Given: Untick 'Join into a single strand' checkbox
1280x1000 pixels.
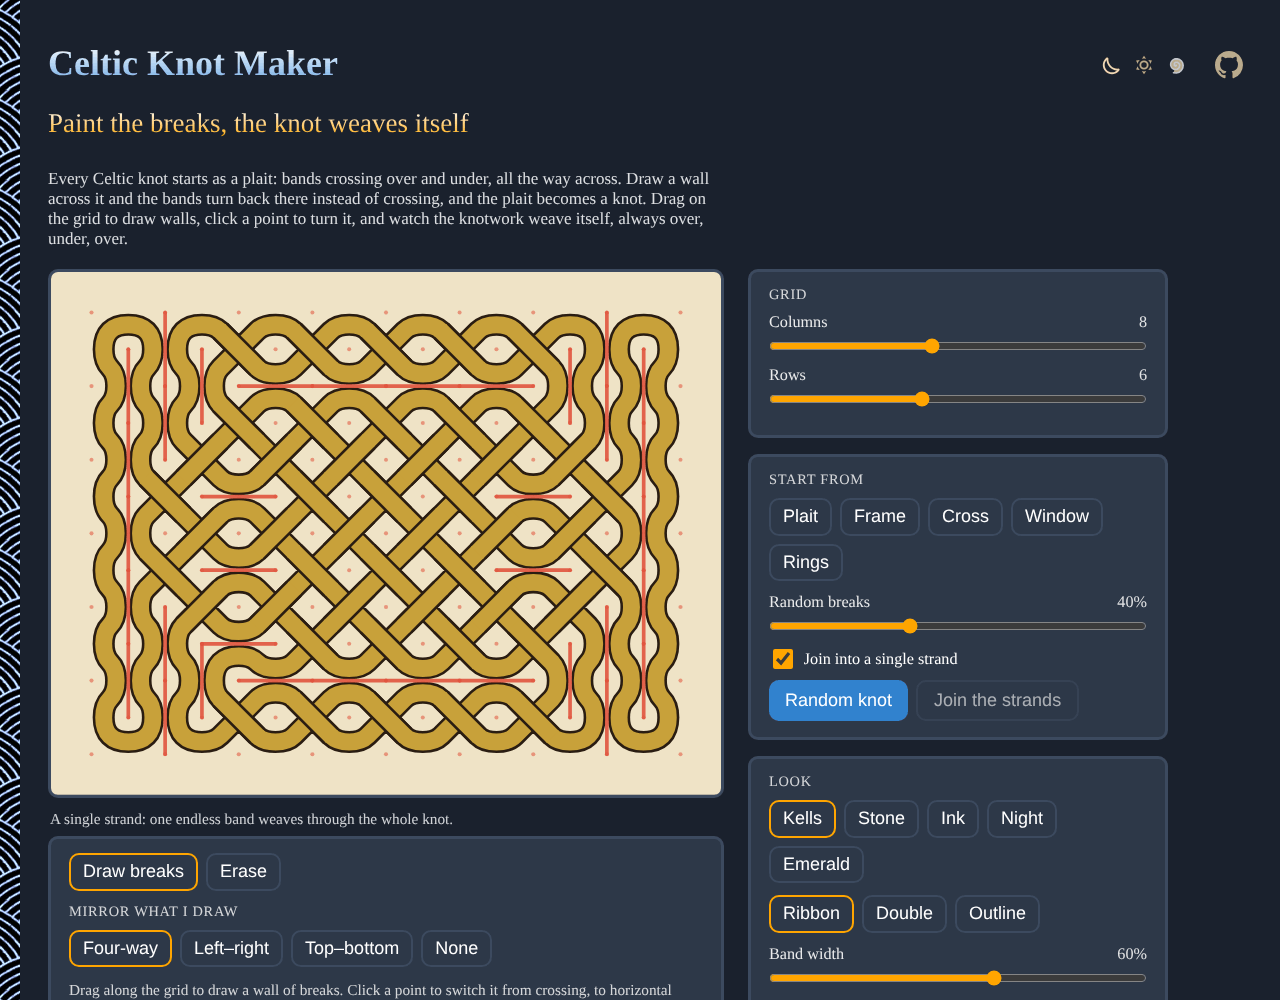Looking at the screenshot, I should 783,659.
